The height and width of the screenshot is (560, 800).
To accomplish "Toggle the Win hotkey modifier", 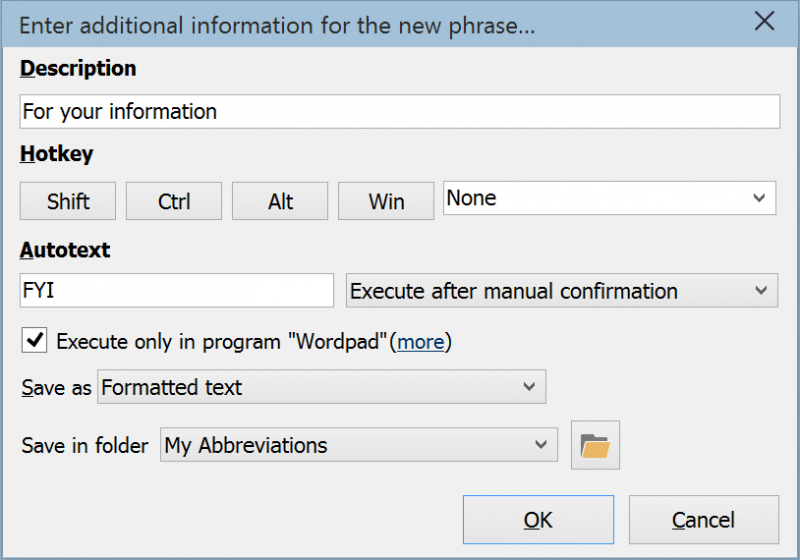I will pyautogui.click(x=386, y=201).
